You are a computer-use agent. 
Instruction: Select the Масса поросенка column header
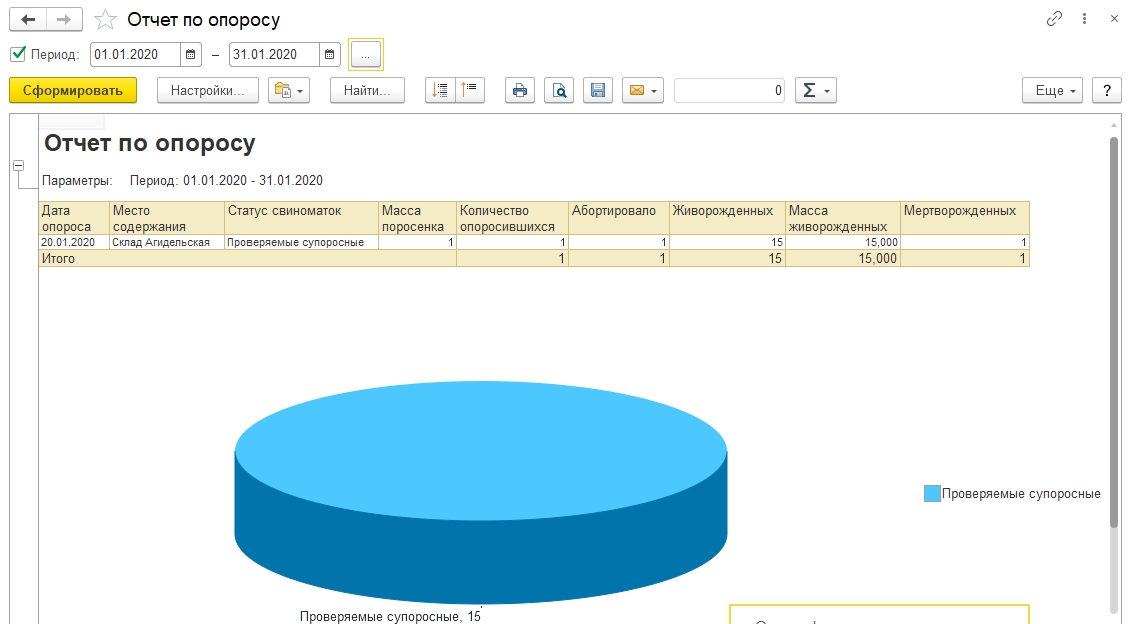[417, 218]
